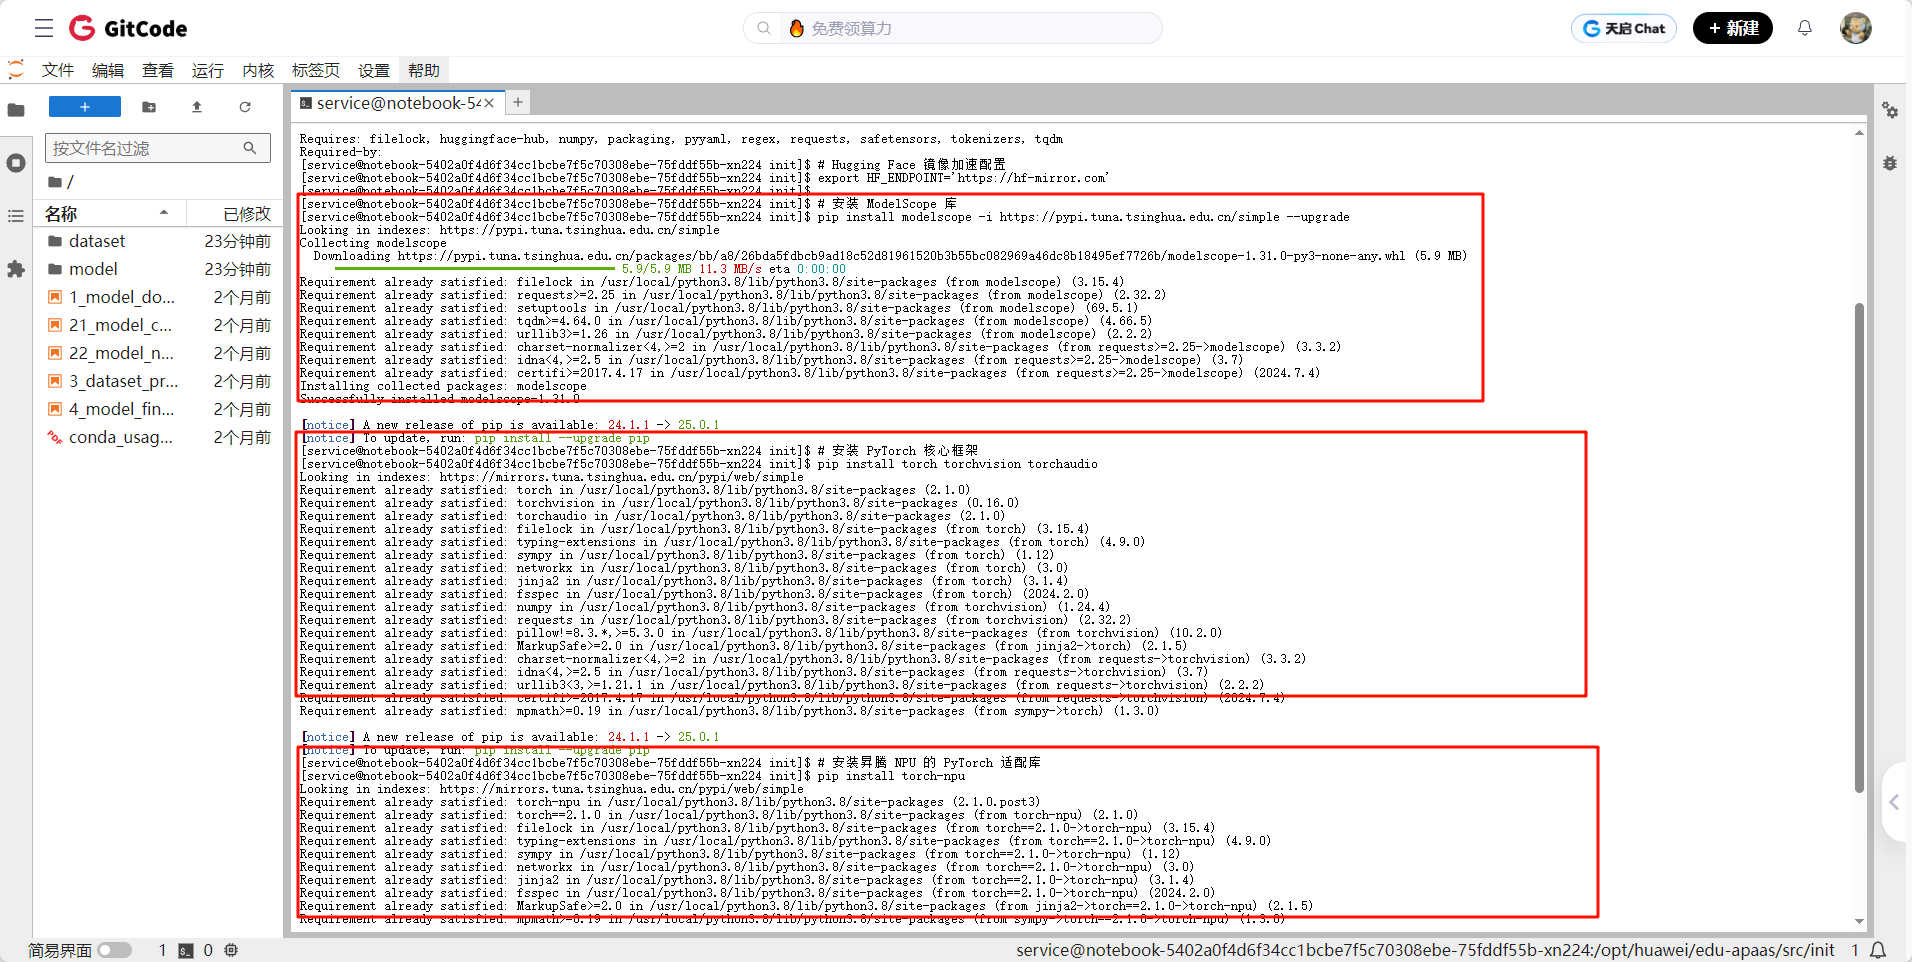Click the GitCode logo

point(128,28)
